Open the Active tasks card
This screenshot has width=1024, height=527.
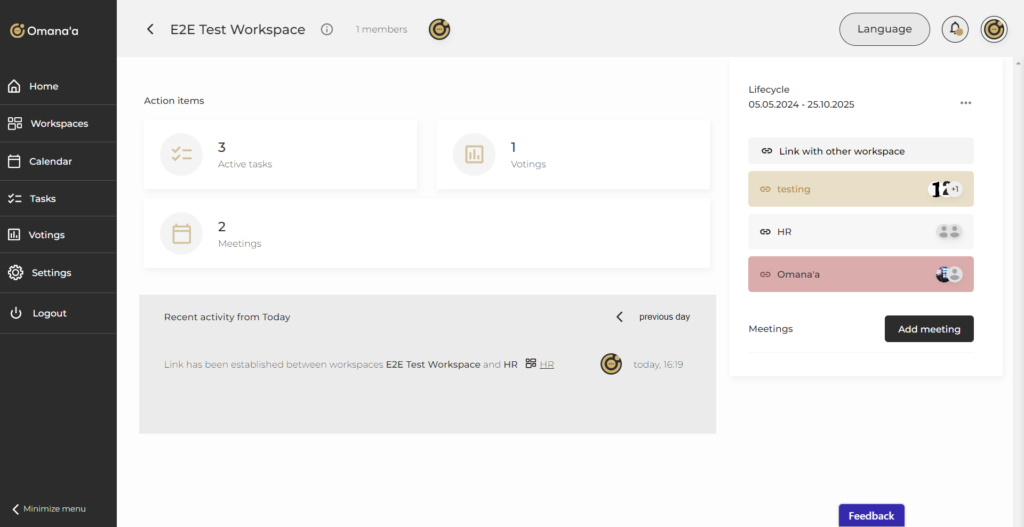pyautogui.click(x=280, y=154)
